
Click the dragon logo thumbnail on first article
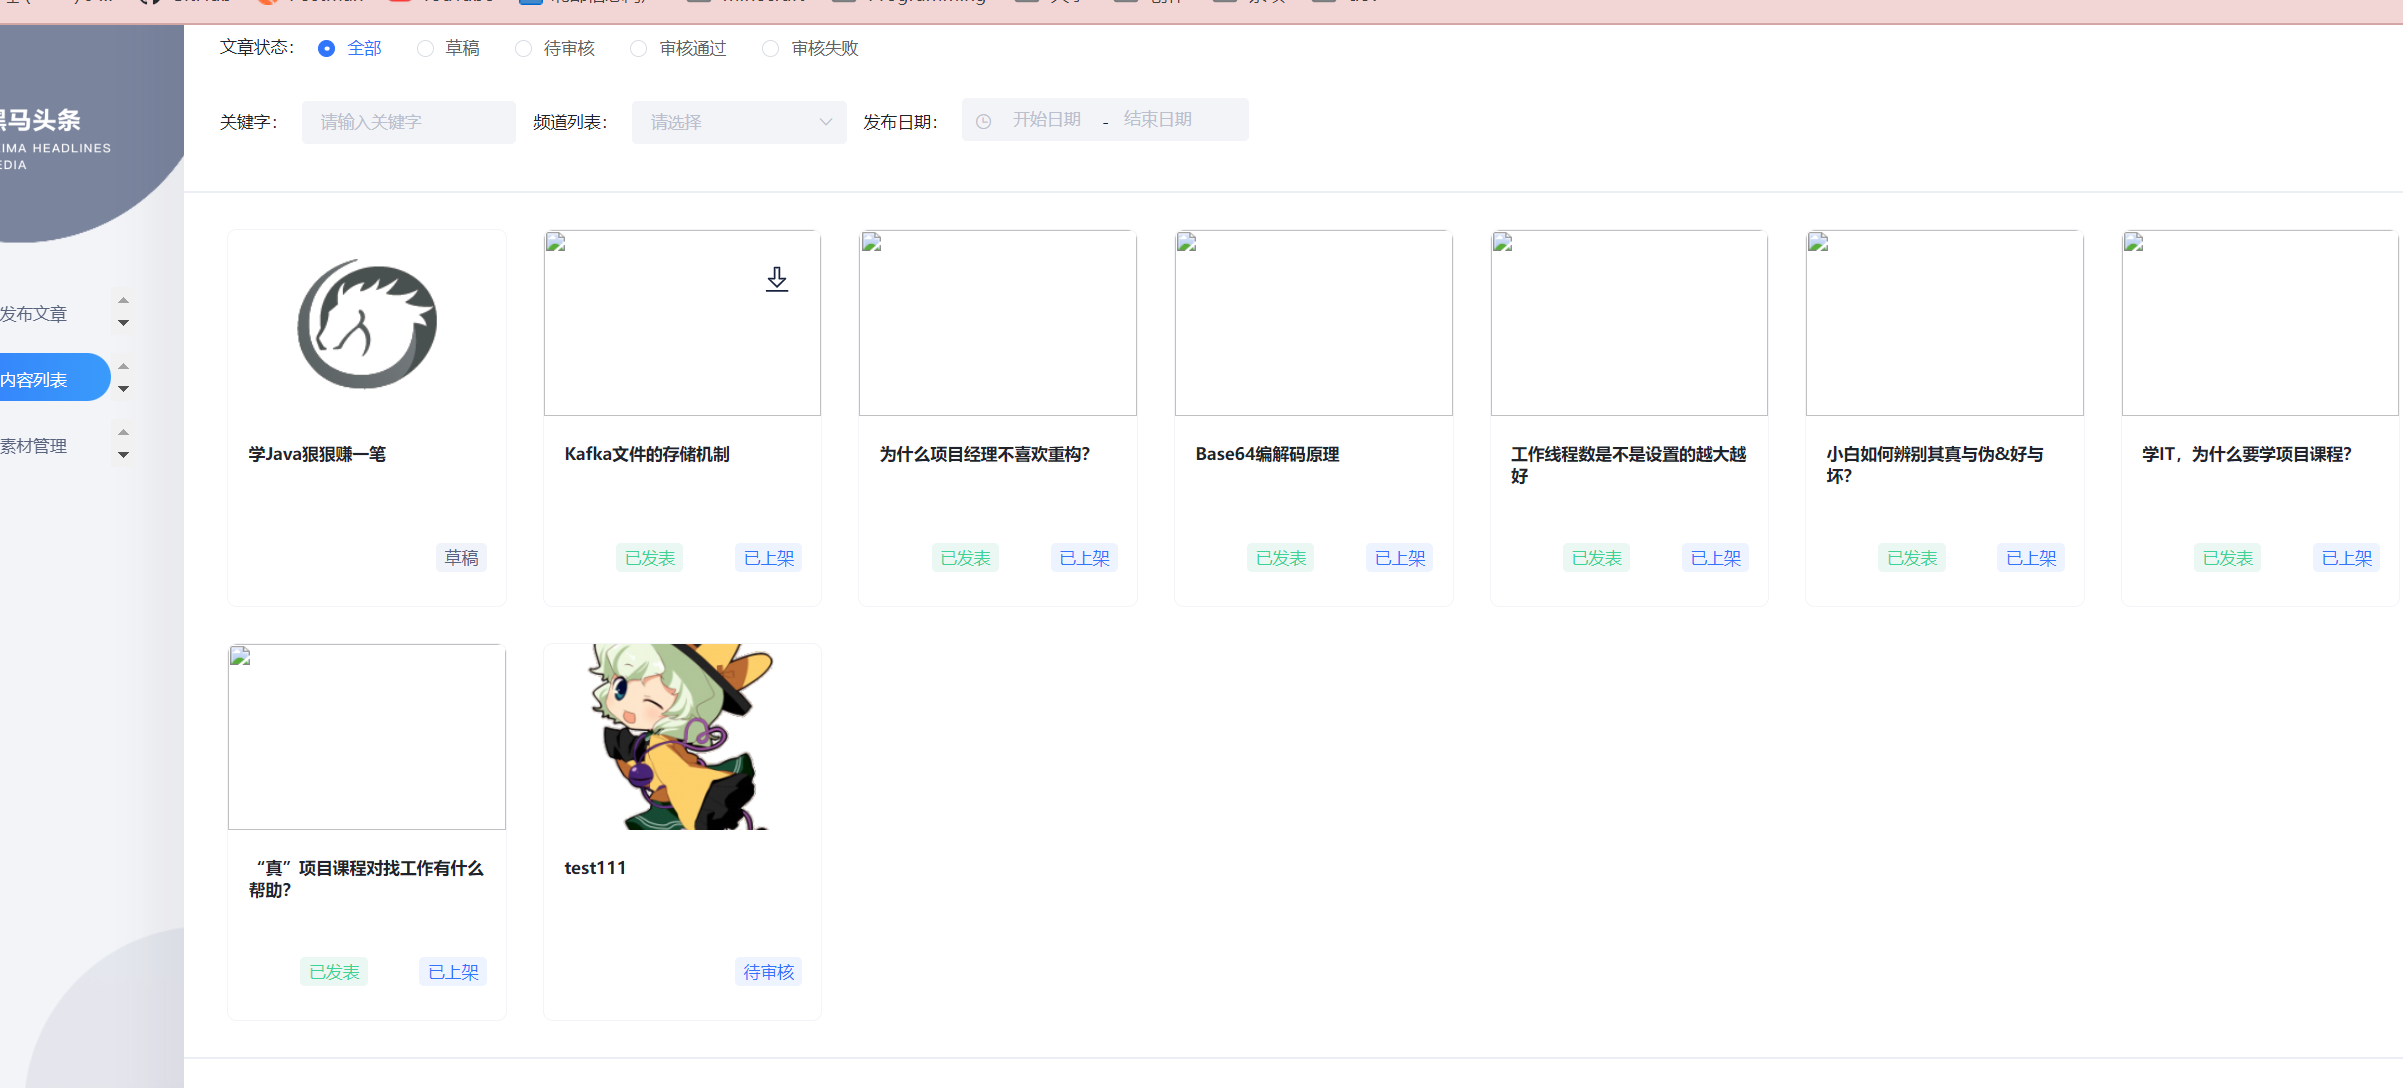367,324
